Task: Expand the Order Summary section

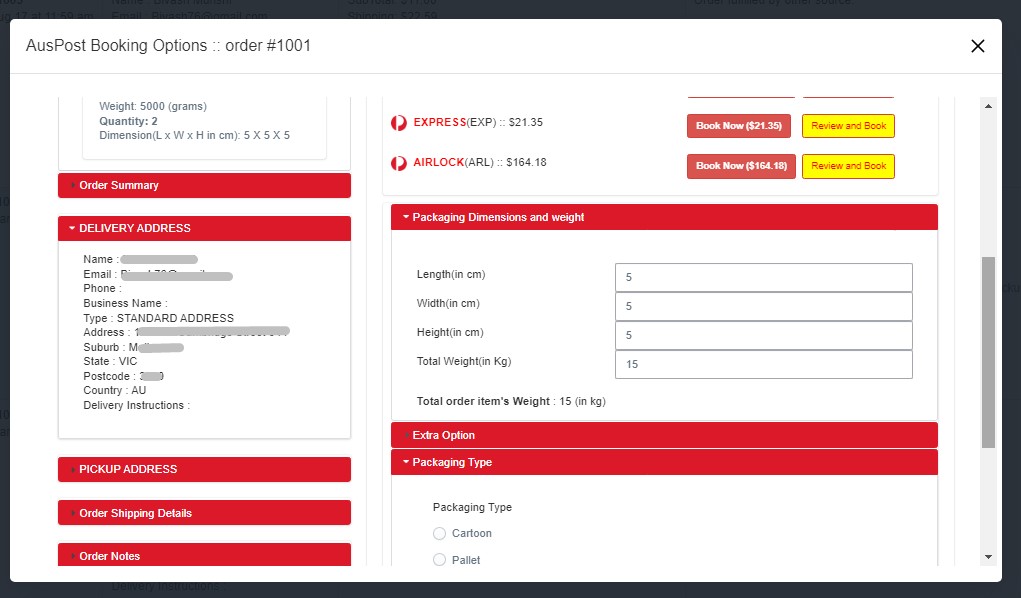Action: pyautogui.click(x=204, y=185)
